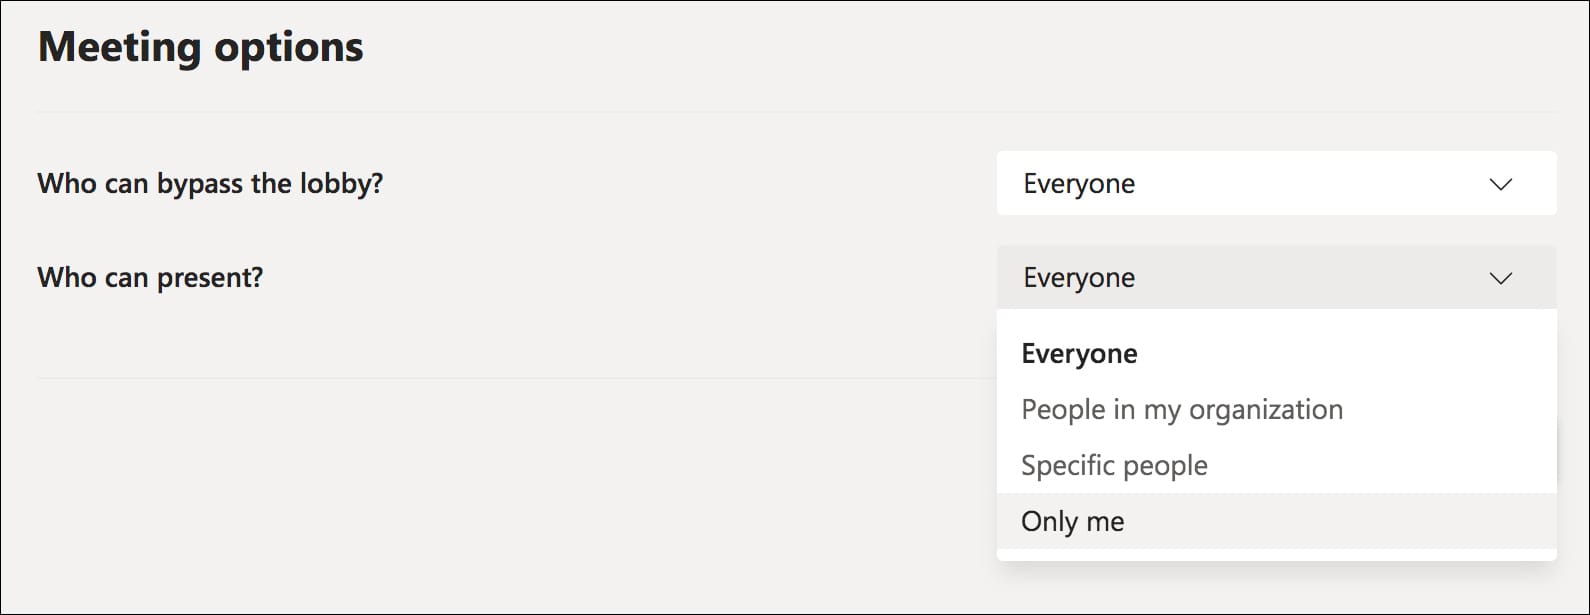Choose bold "Everyone" in the open options list

point(1079,354)
